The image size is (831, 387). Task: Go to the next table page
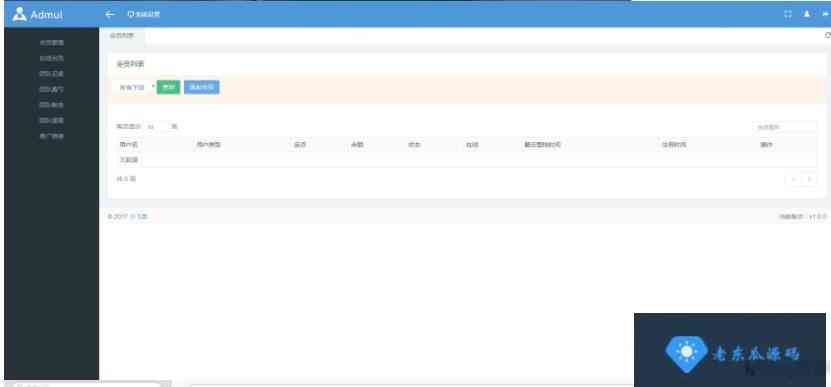coord(809,179)
